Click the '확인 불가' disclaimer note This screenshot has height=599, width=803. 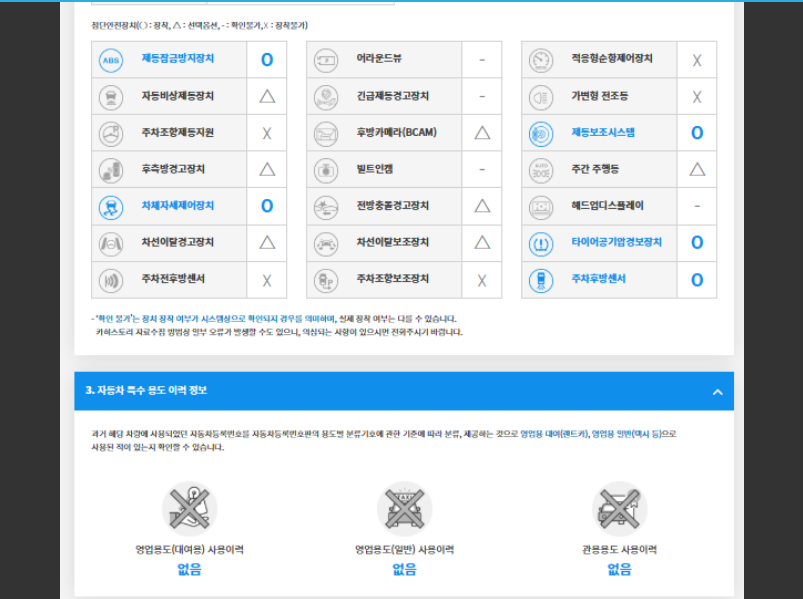pyautogui.click(x=277, y=326)
